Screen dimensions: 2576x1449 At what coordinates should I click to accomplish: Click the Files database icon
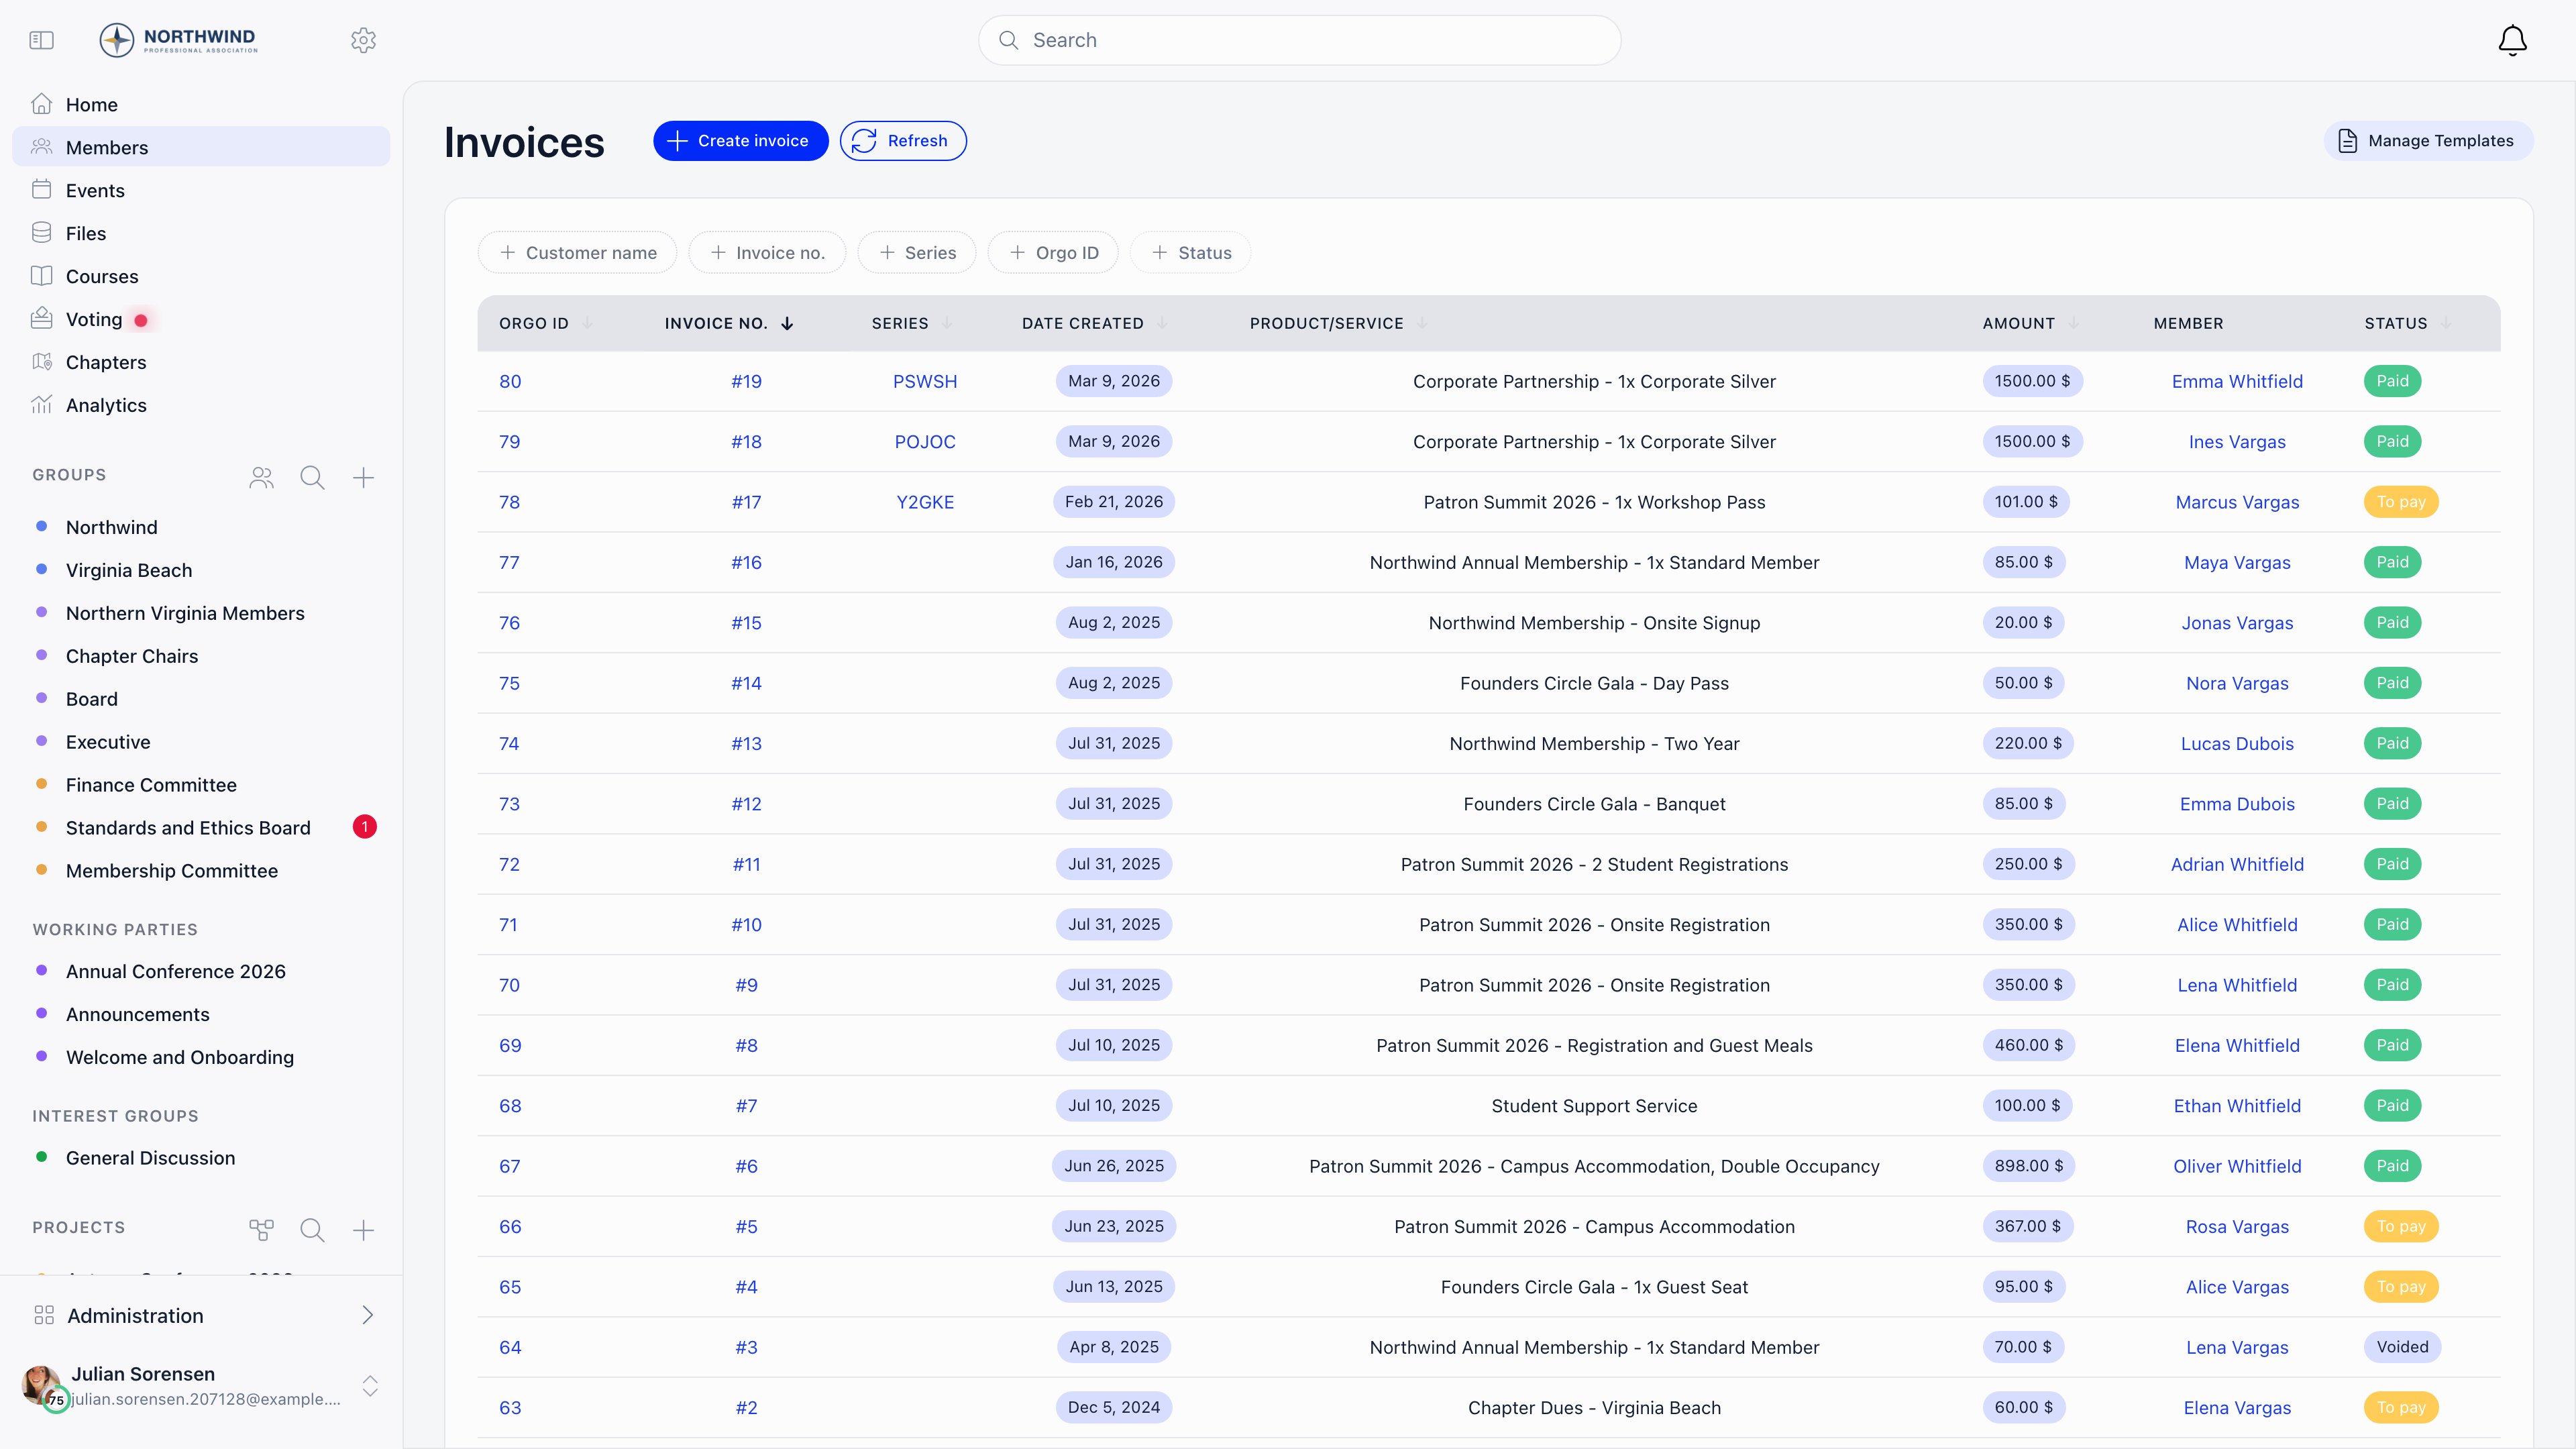tap(41, 233)
